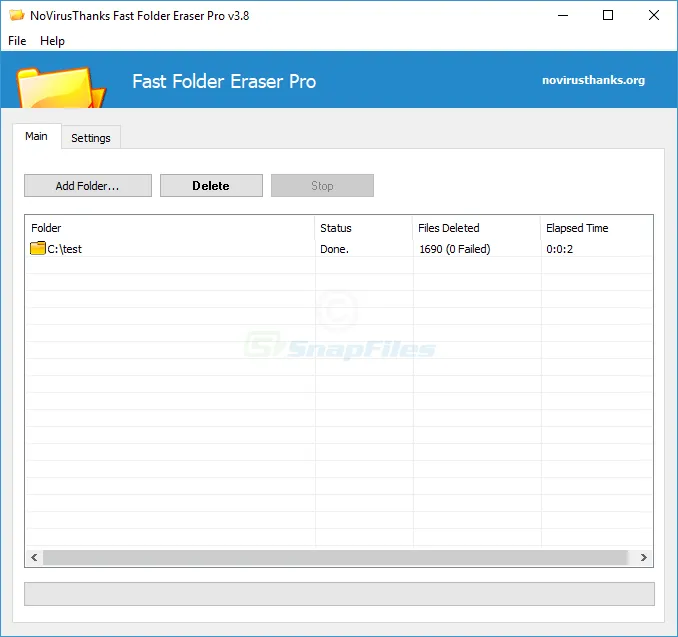This screenshot has height=637, width=678.
Task: Sort by the Folder column header
Action: pyautogui.click(x=170, y=228)
